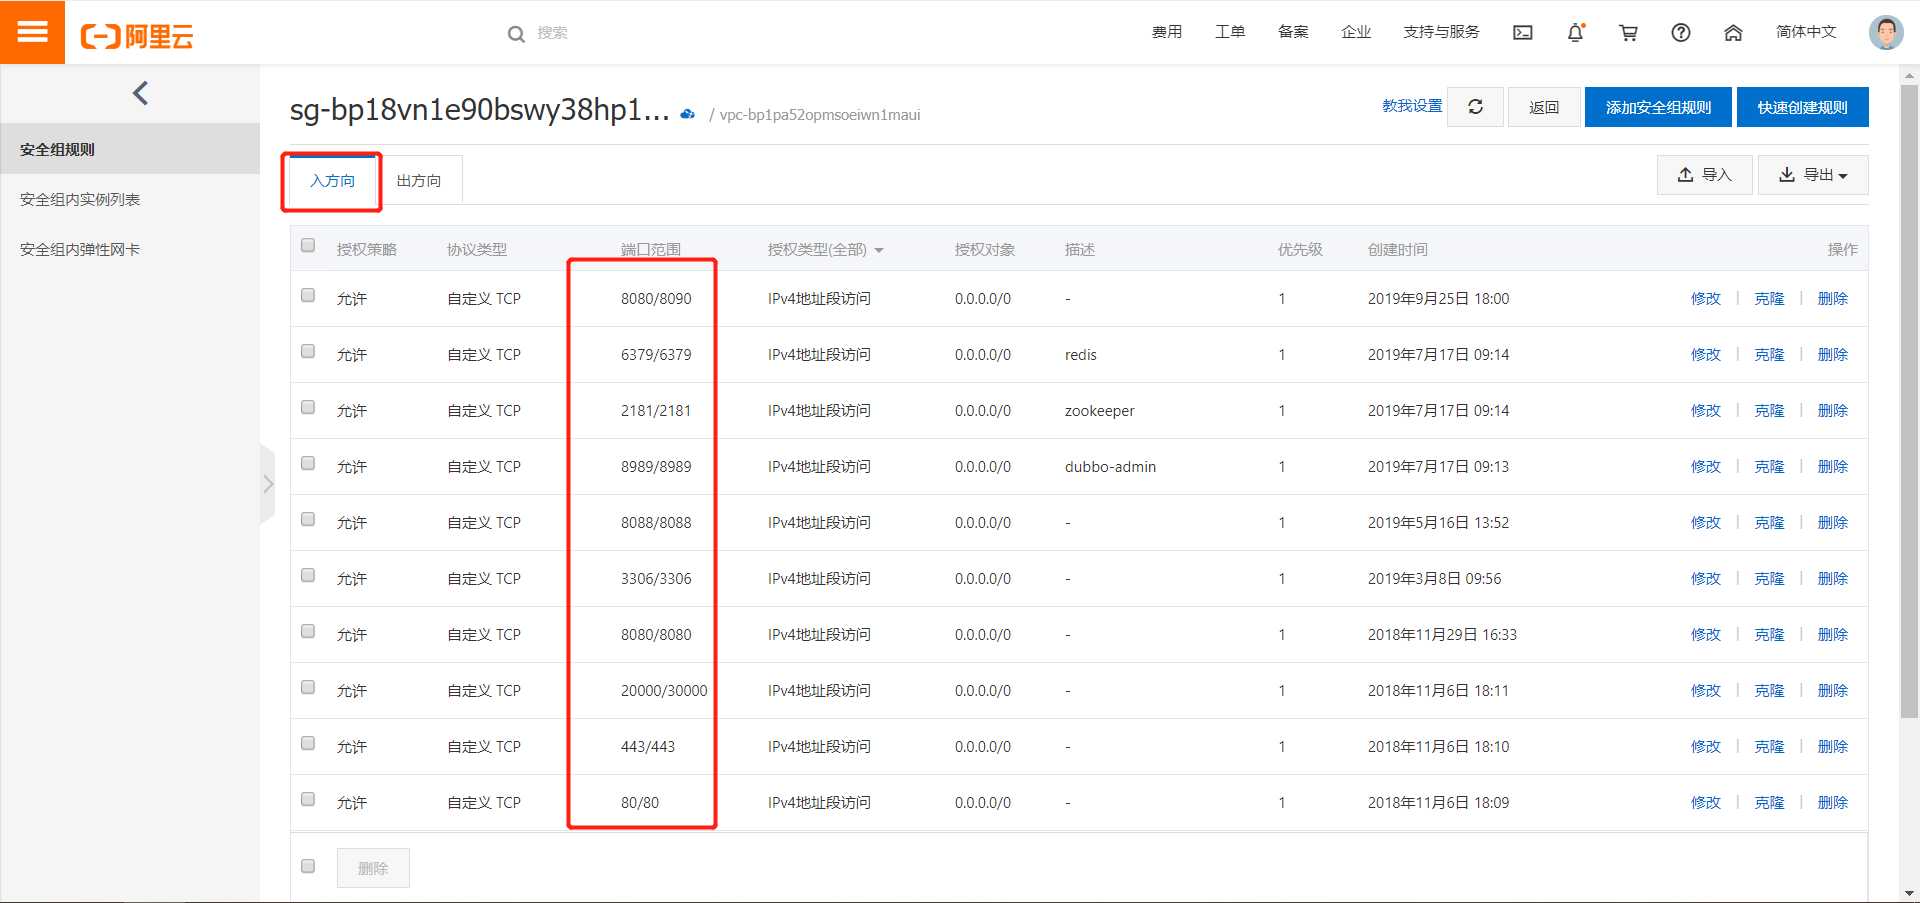Click 克隆 for the 3306/3306 rule
The height and width of the screenshot is (903, 1920).
[x=1769, y=579]
